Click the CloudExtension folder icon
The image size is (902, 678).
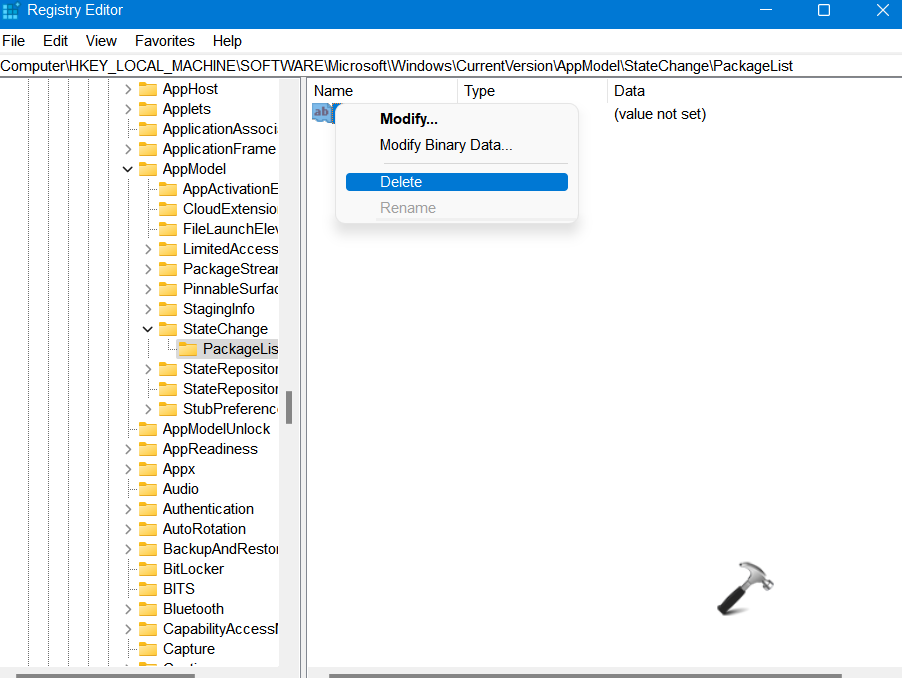click(x=168, y=209)
